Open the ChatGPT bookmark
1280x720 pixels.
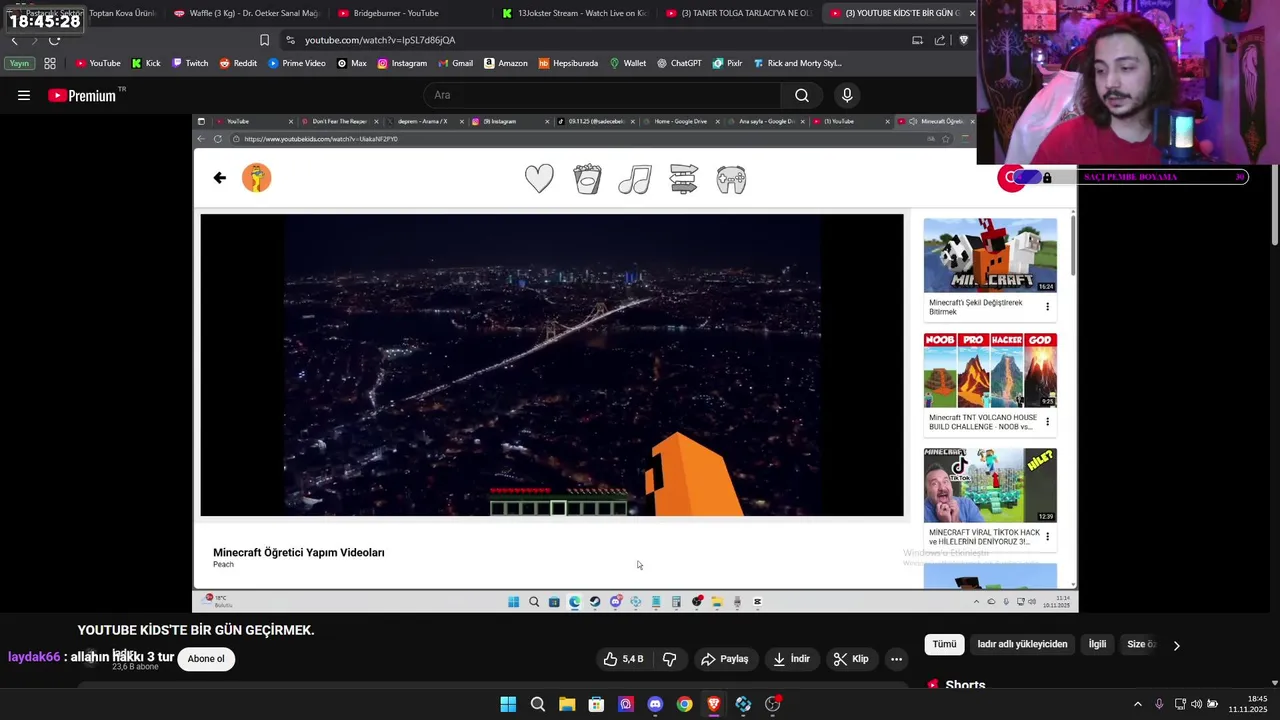(679, 63)
